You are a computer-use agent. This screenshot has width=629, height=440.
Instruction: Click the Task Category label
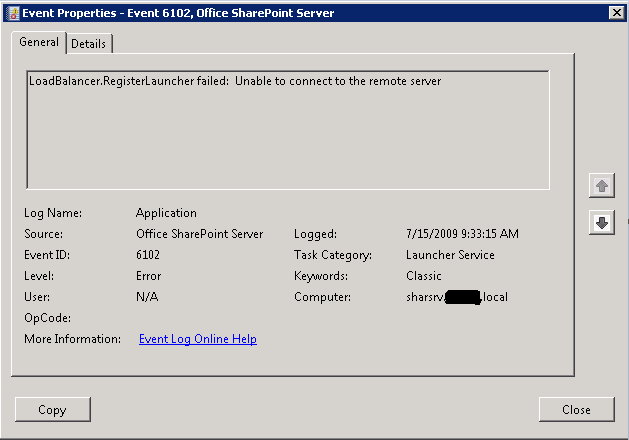tap(333, 255)
